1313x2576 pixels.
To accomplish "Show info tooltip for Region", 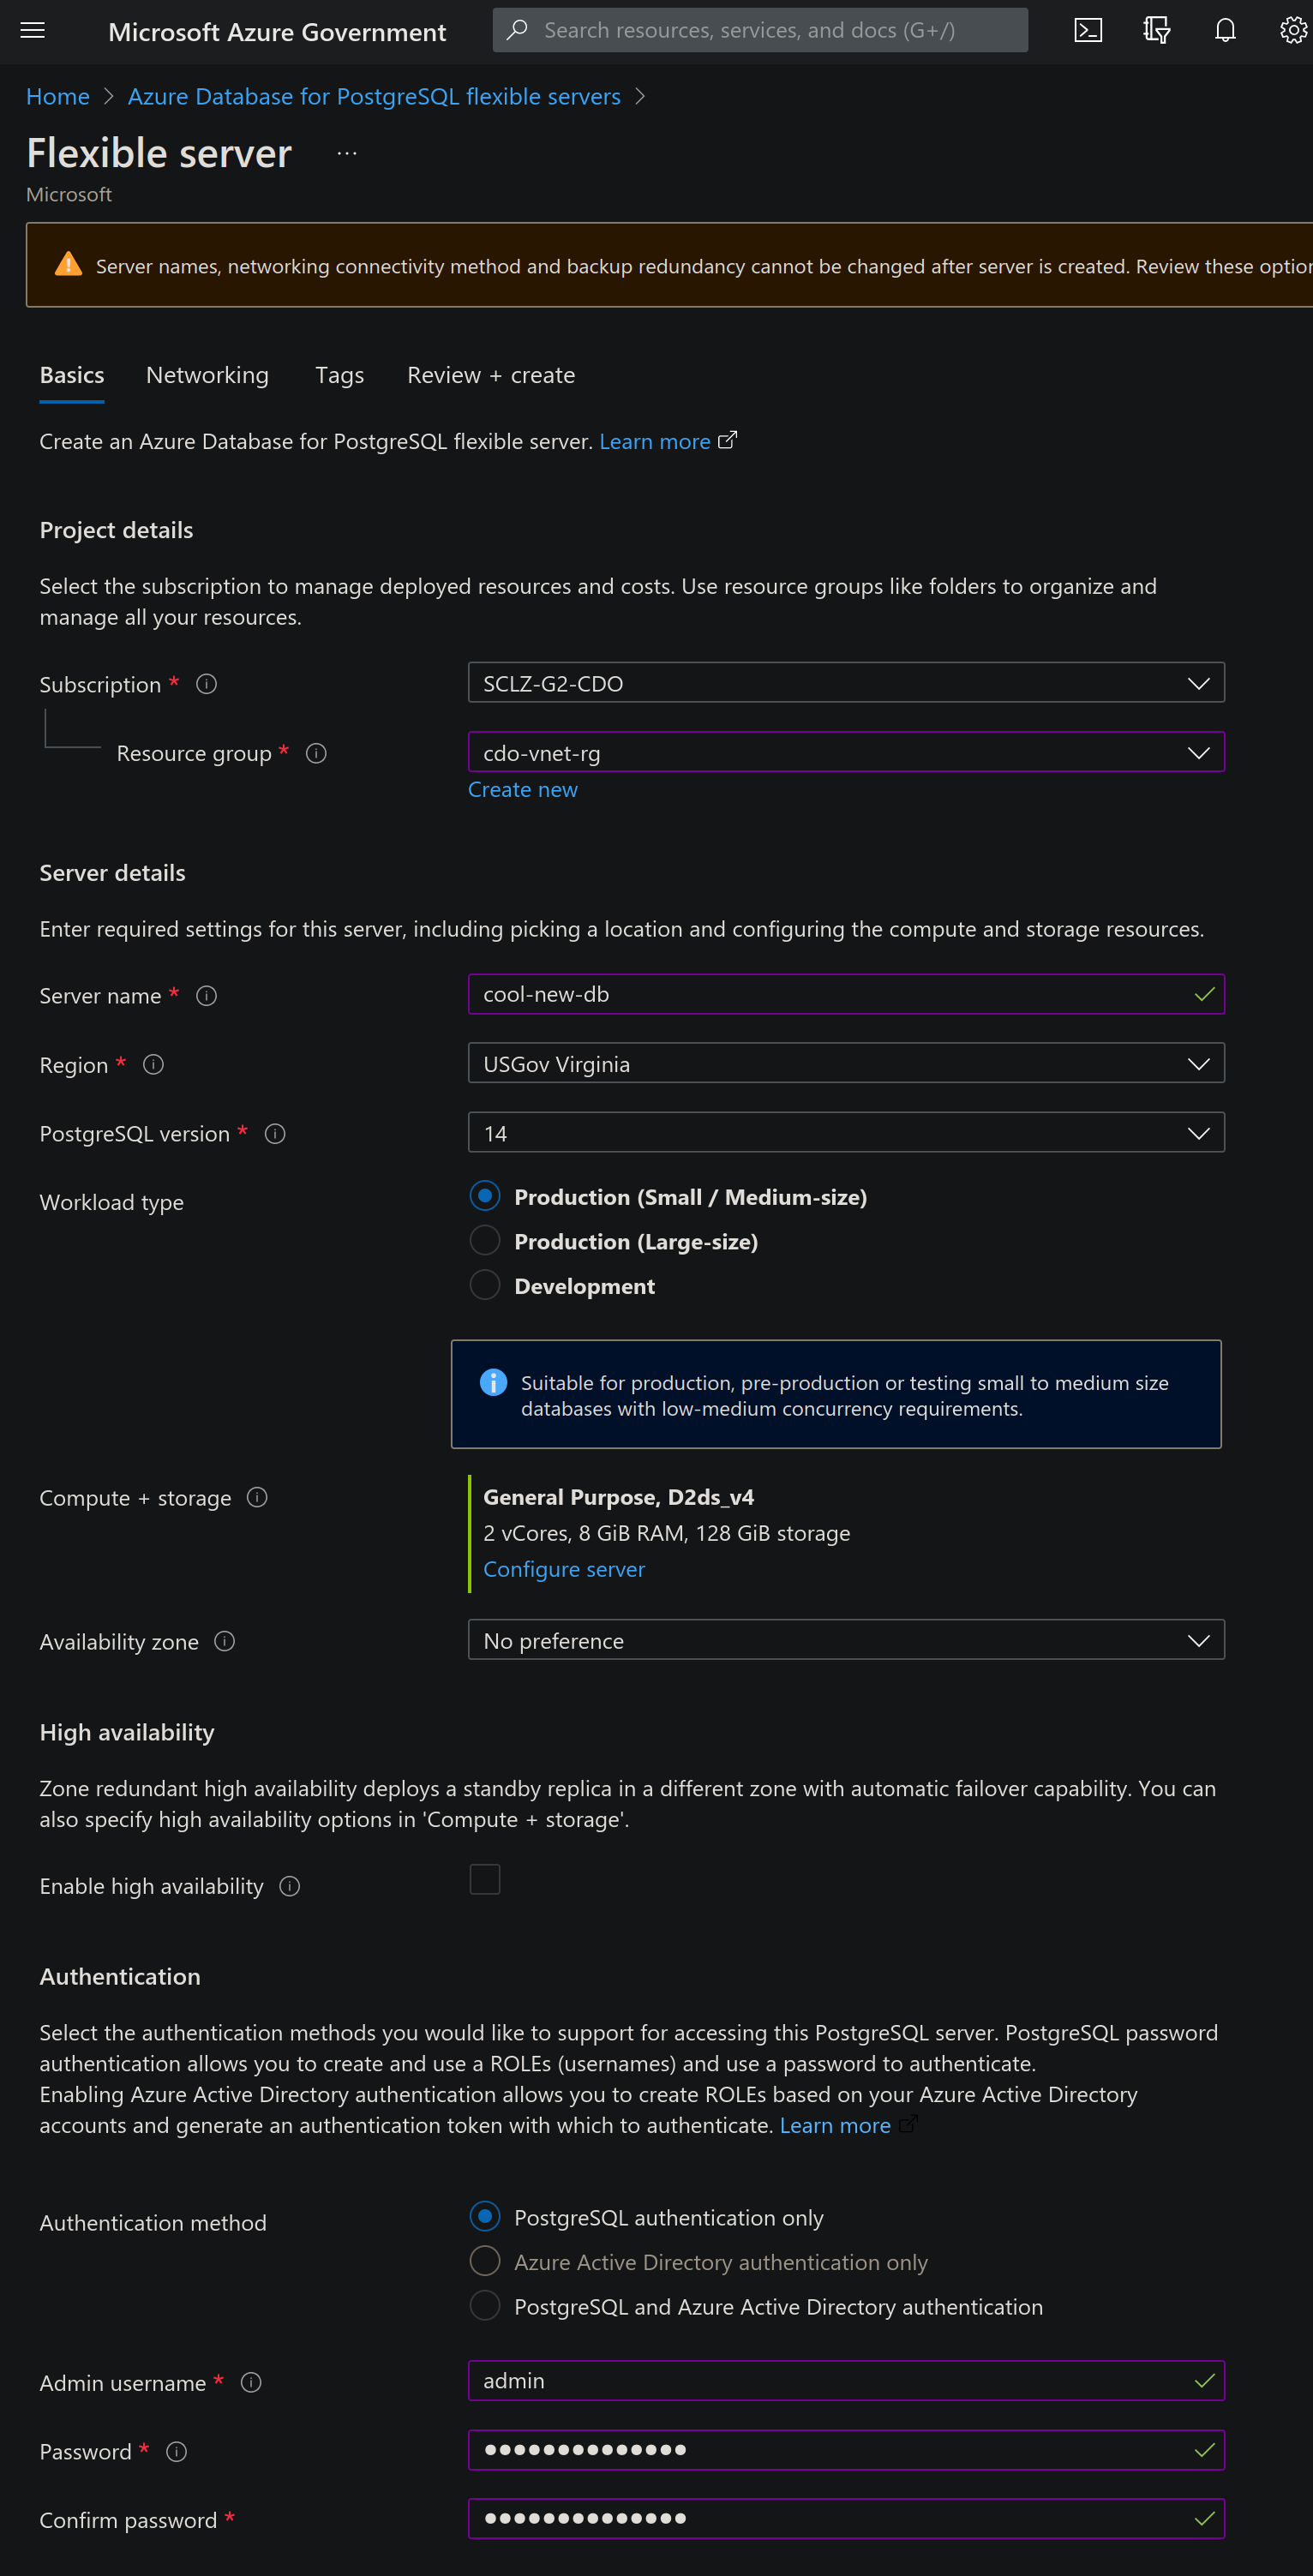I will (x=153, y=1064).
